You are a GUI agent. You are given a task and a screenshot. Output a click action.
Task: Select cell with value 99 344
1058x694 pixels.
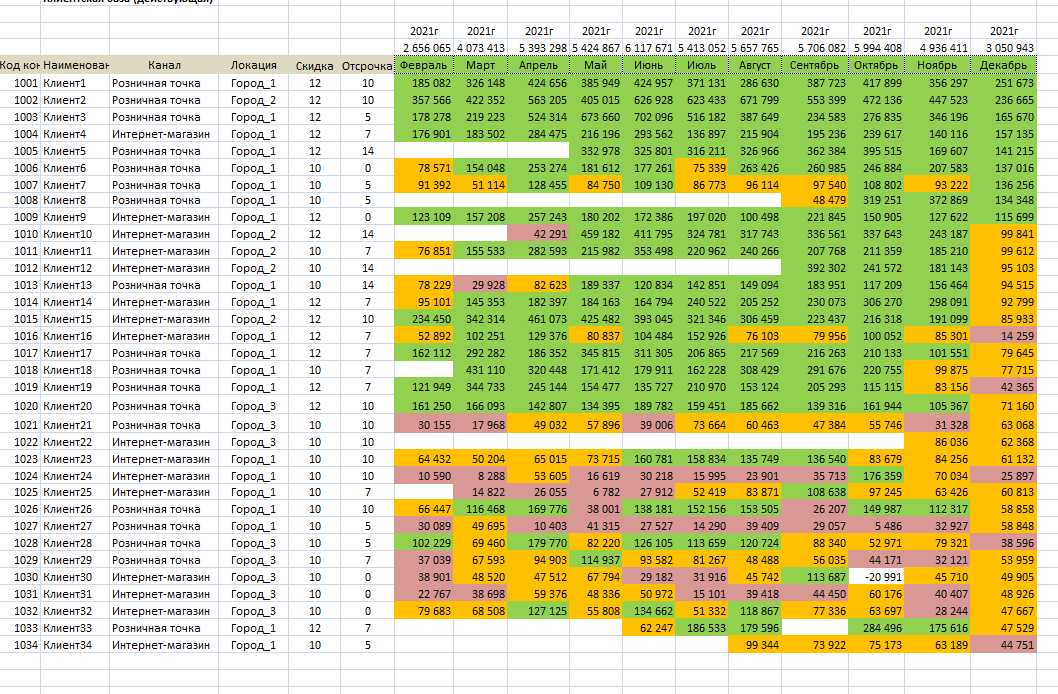tap(755, 645)
